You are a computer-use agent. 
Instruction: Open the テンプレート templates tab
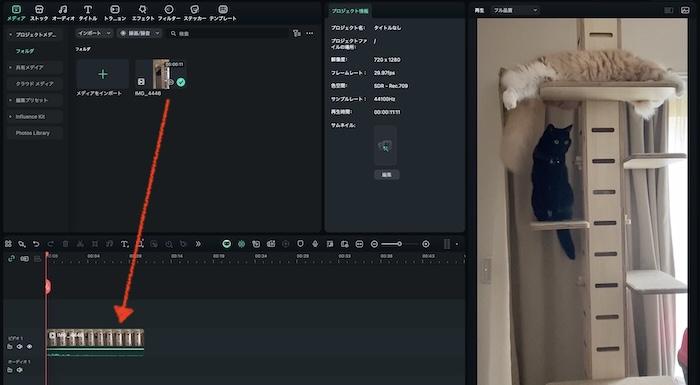(223, 13)
